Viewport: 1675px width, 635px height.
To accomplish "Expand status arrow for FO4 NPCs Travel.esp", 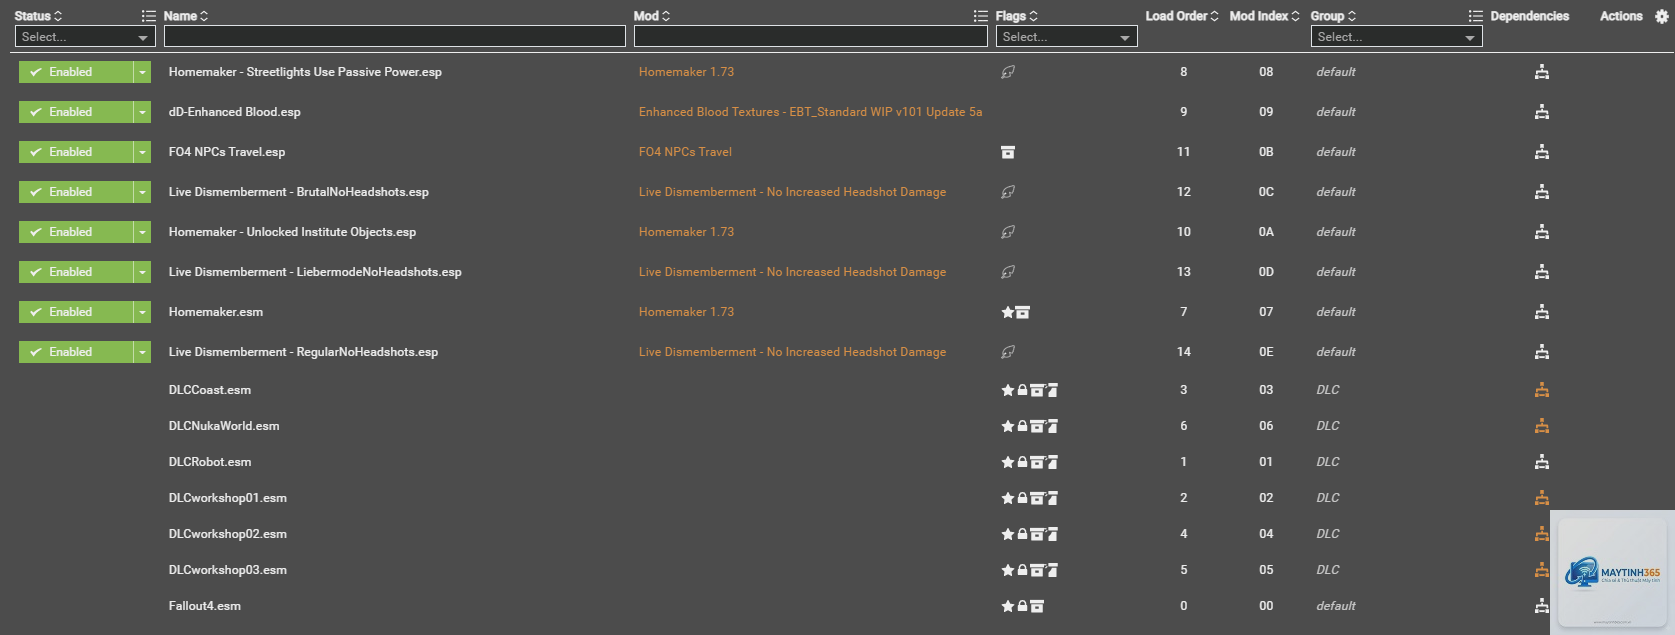I will [142, 152].
